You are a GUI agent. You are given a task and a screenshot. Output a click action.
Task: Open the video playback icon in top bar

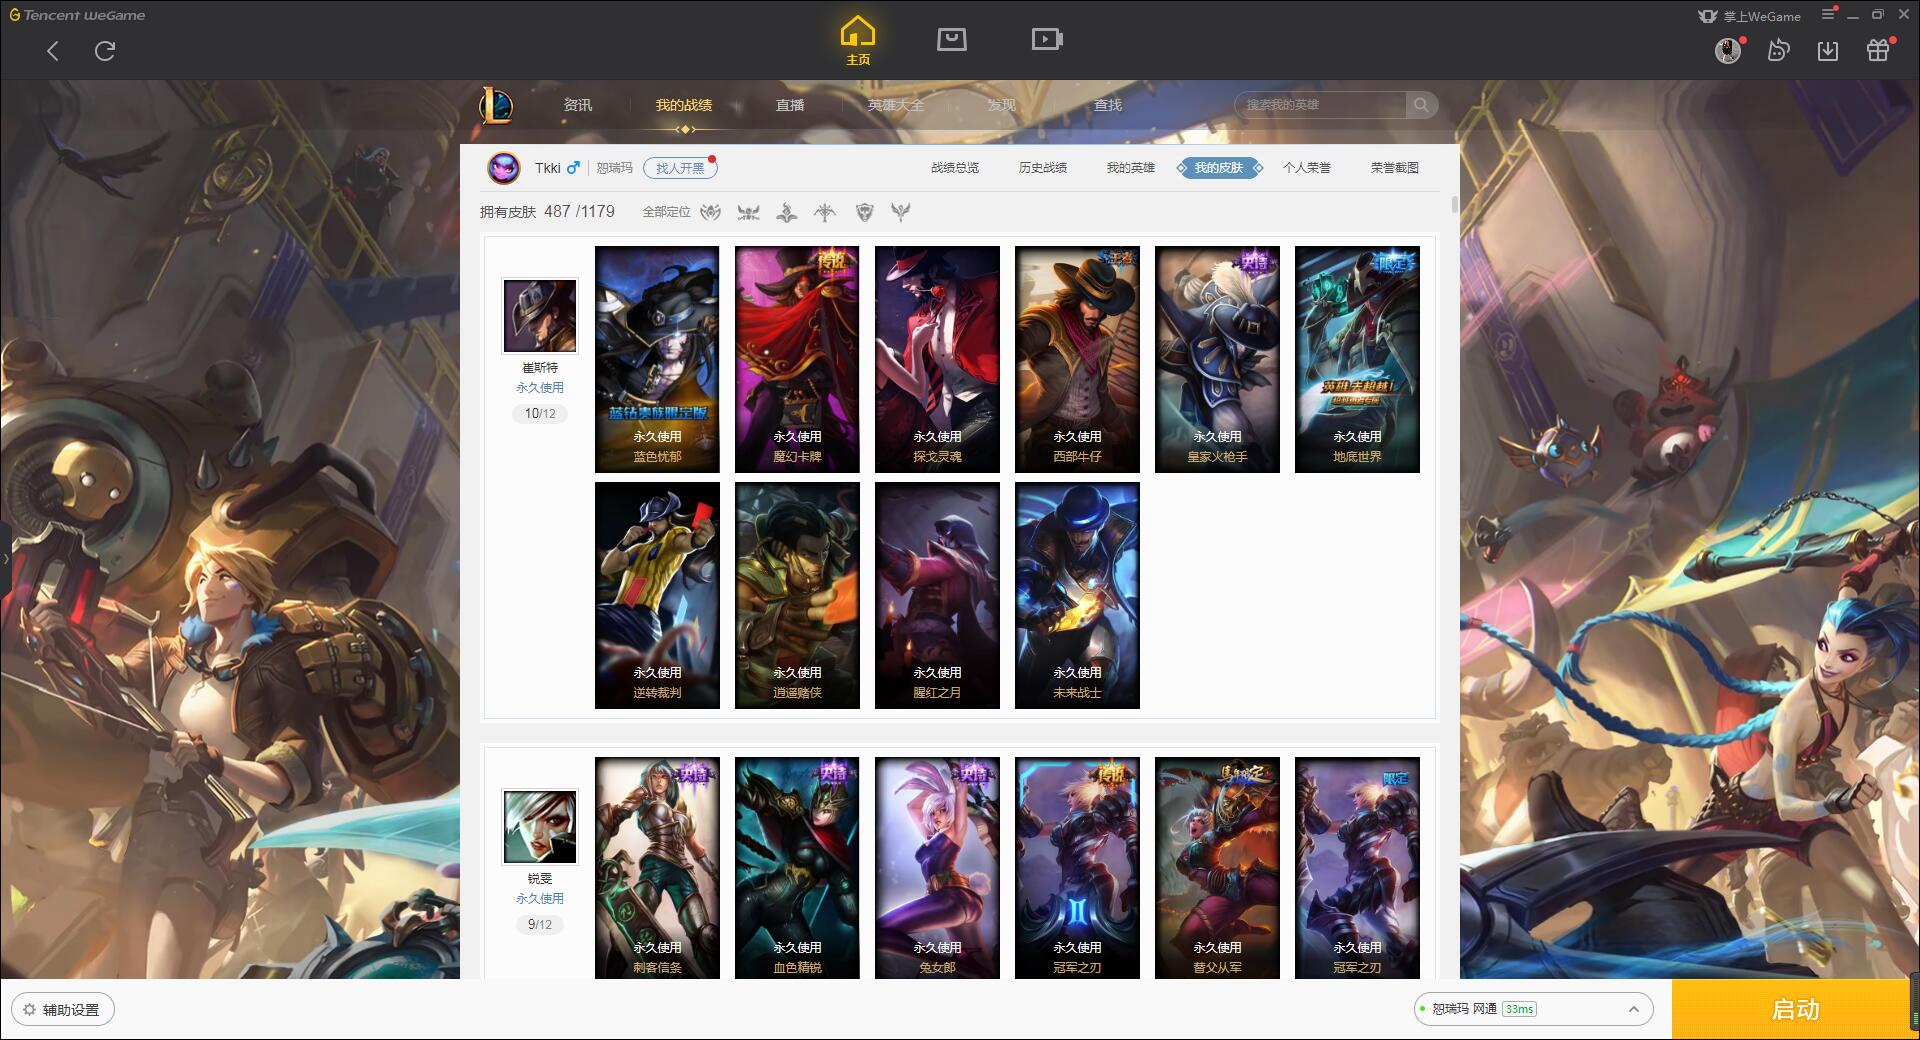point(1047,39)
